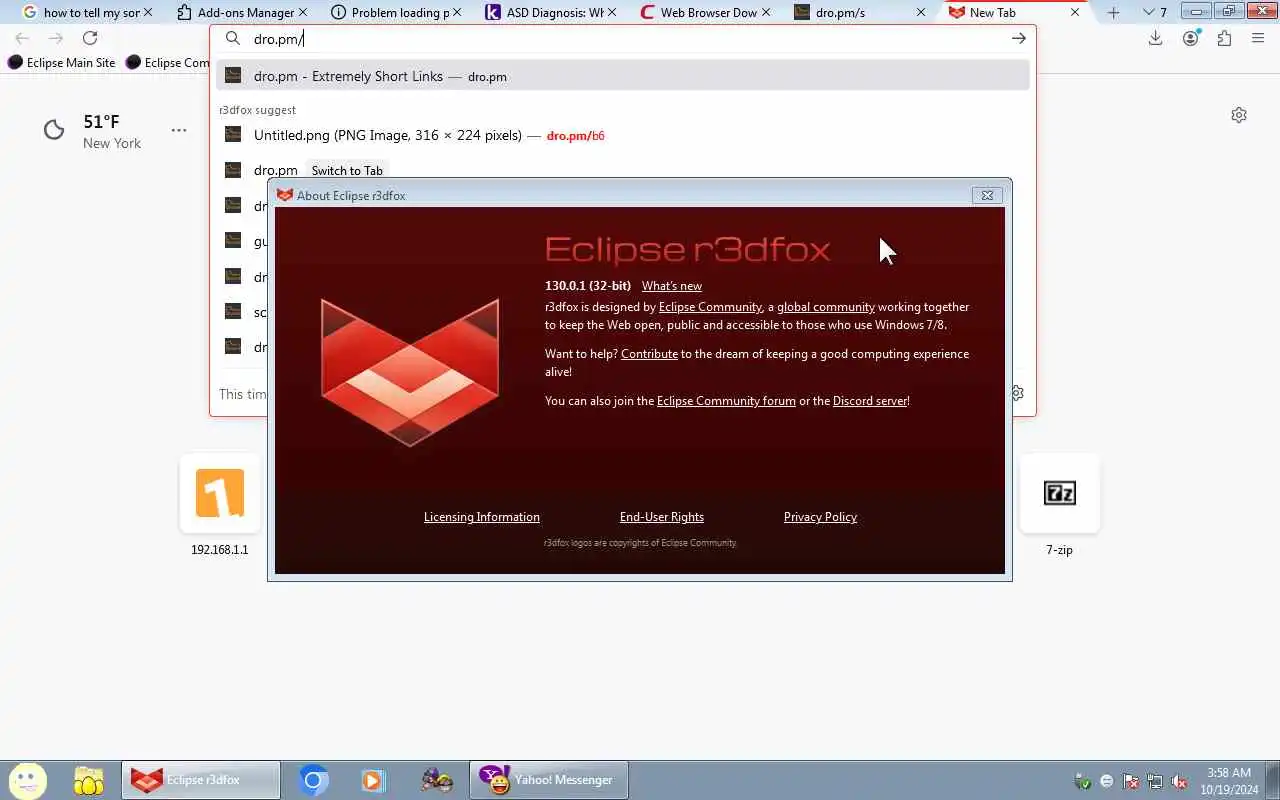Open the extensions puzzle icon

point(1224,38)
